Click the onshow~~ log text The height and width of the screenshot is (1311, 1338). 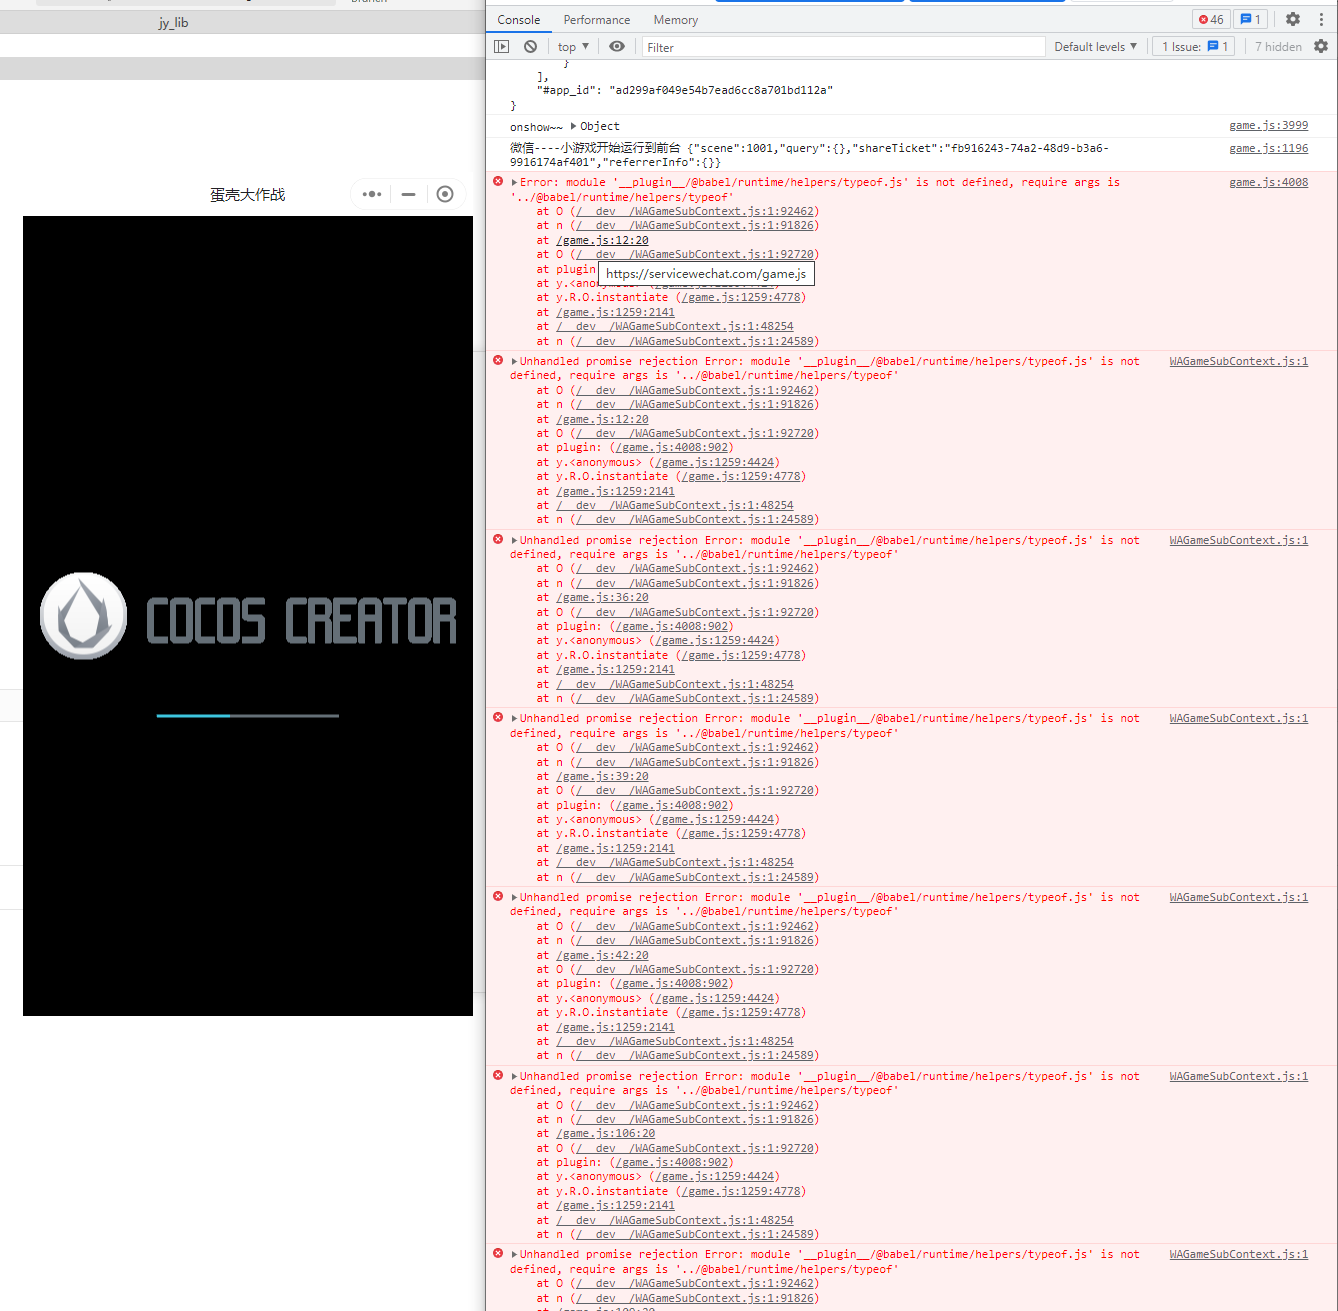coord(536,127)
